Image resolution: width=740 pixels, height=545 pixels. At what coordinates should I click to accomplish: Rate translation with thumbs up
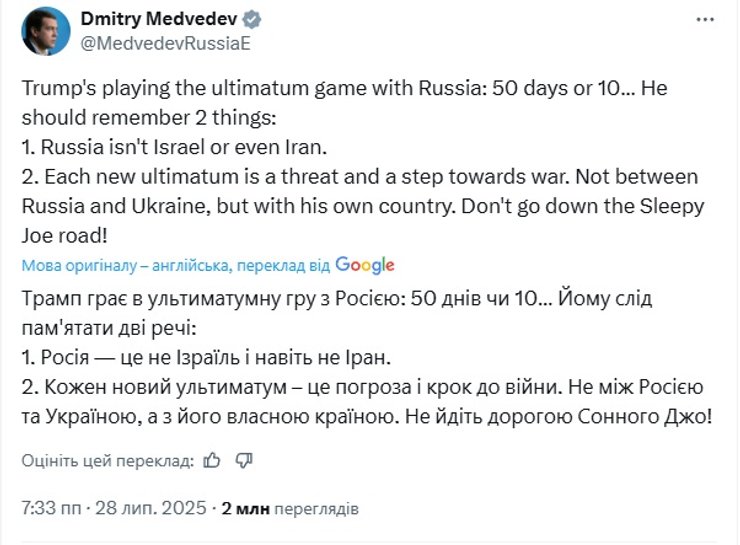[x=211, y=460]
